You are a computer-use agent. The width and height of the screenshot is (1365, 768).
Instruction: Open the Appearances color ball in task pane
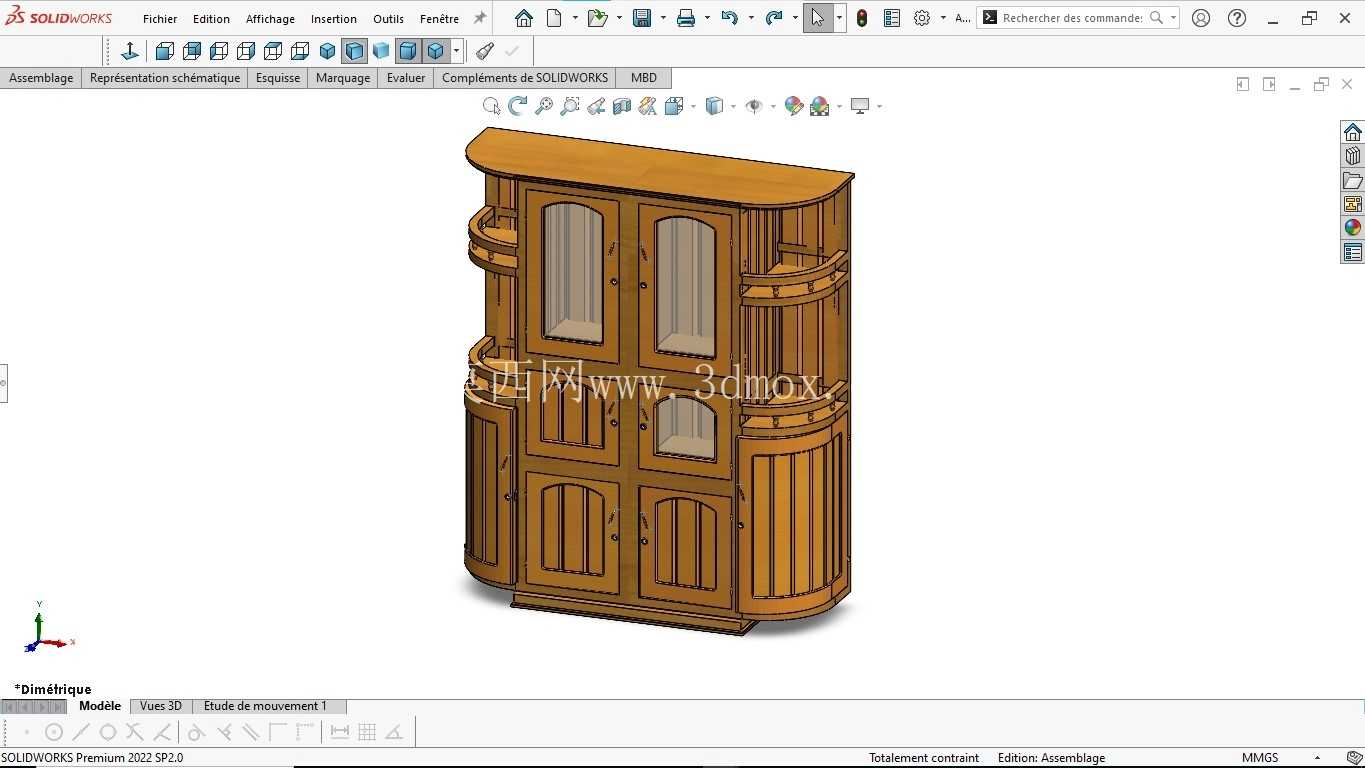(x=1353, y=228)
